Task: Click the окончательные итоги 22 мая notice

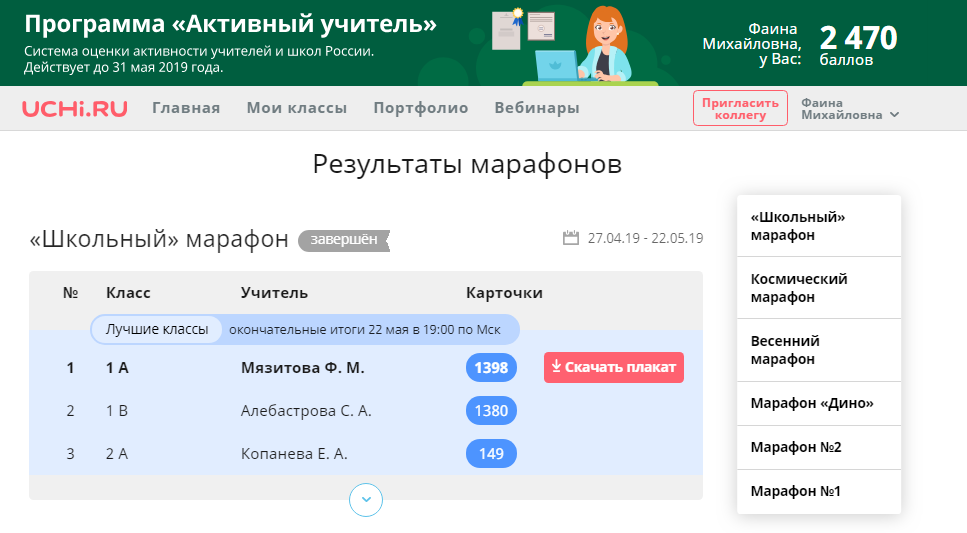Action: pos(364,330)
